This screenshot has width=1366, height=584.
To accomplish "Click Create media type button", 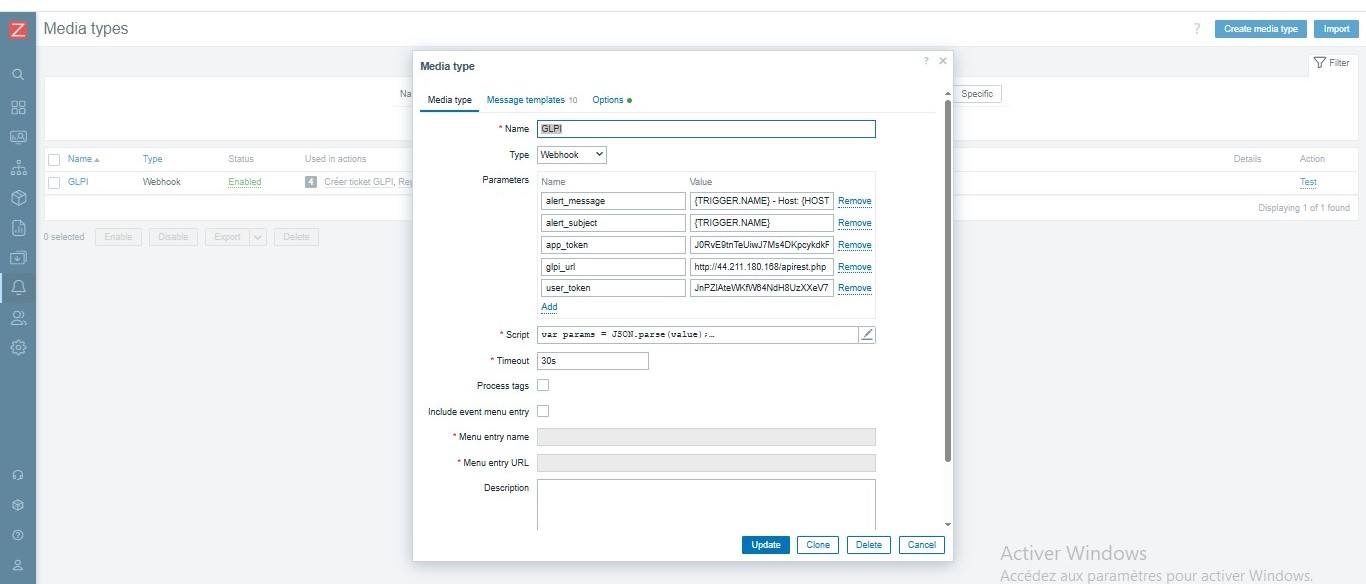I will click(x=1261, y=29).
